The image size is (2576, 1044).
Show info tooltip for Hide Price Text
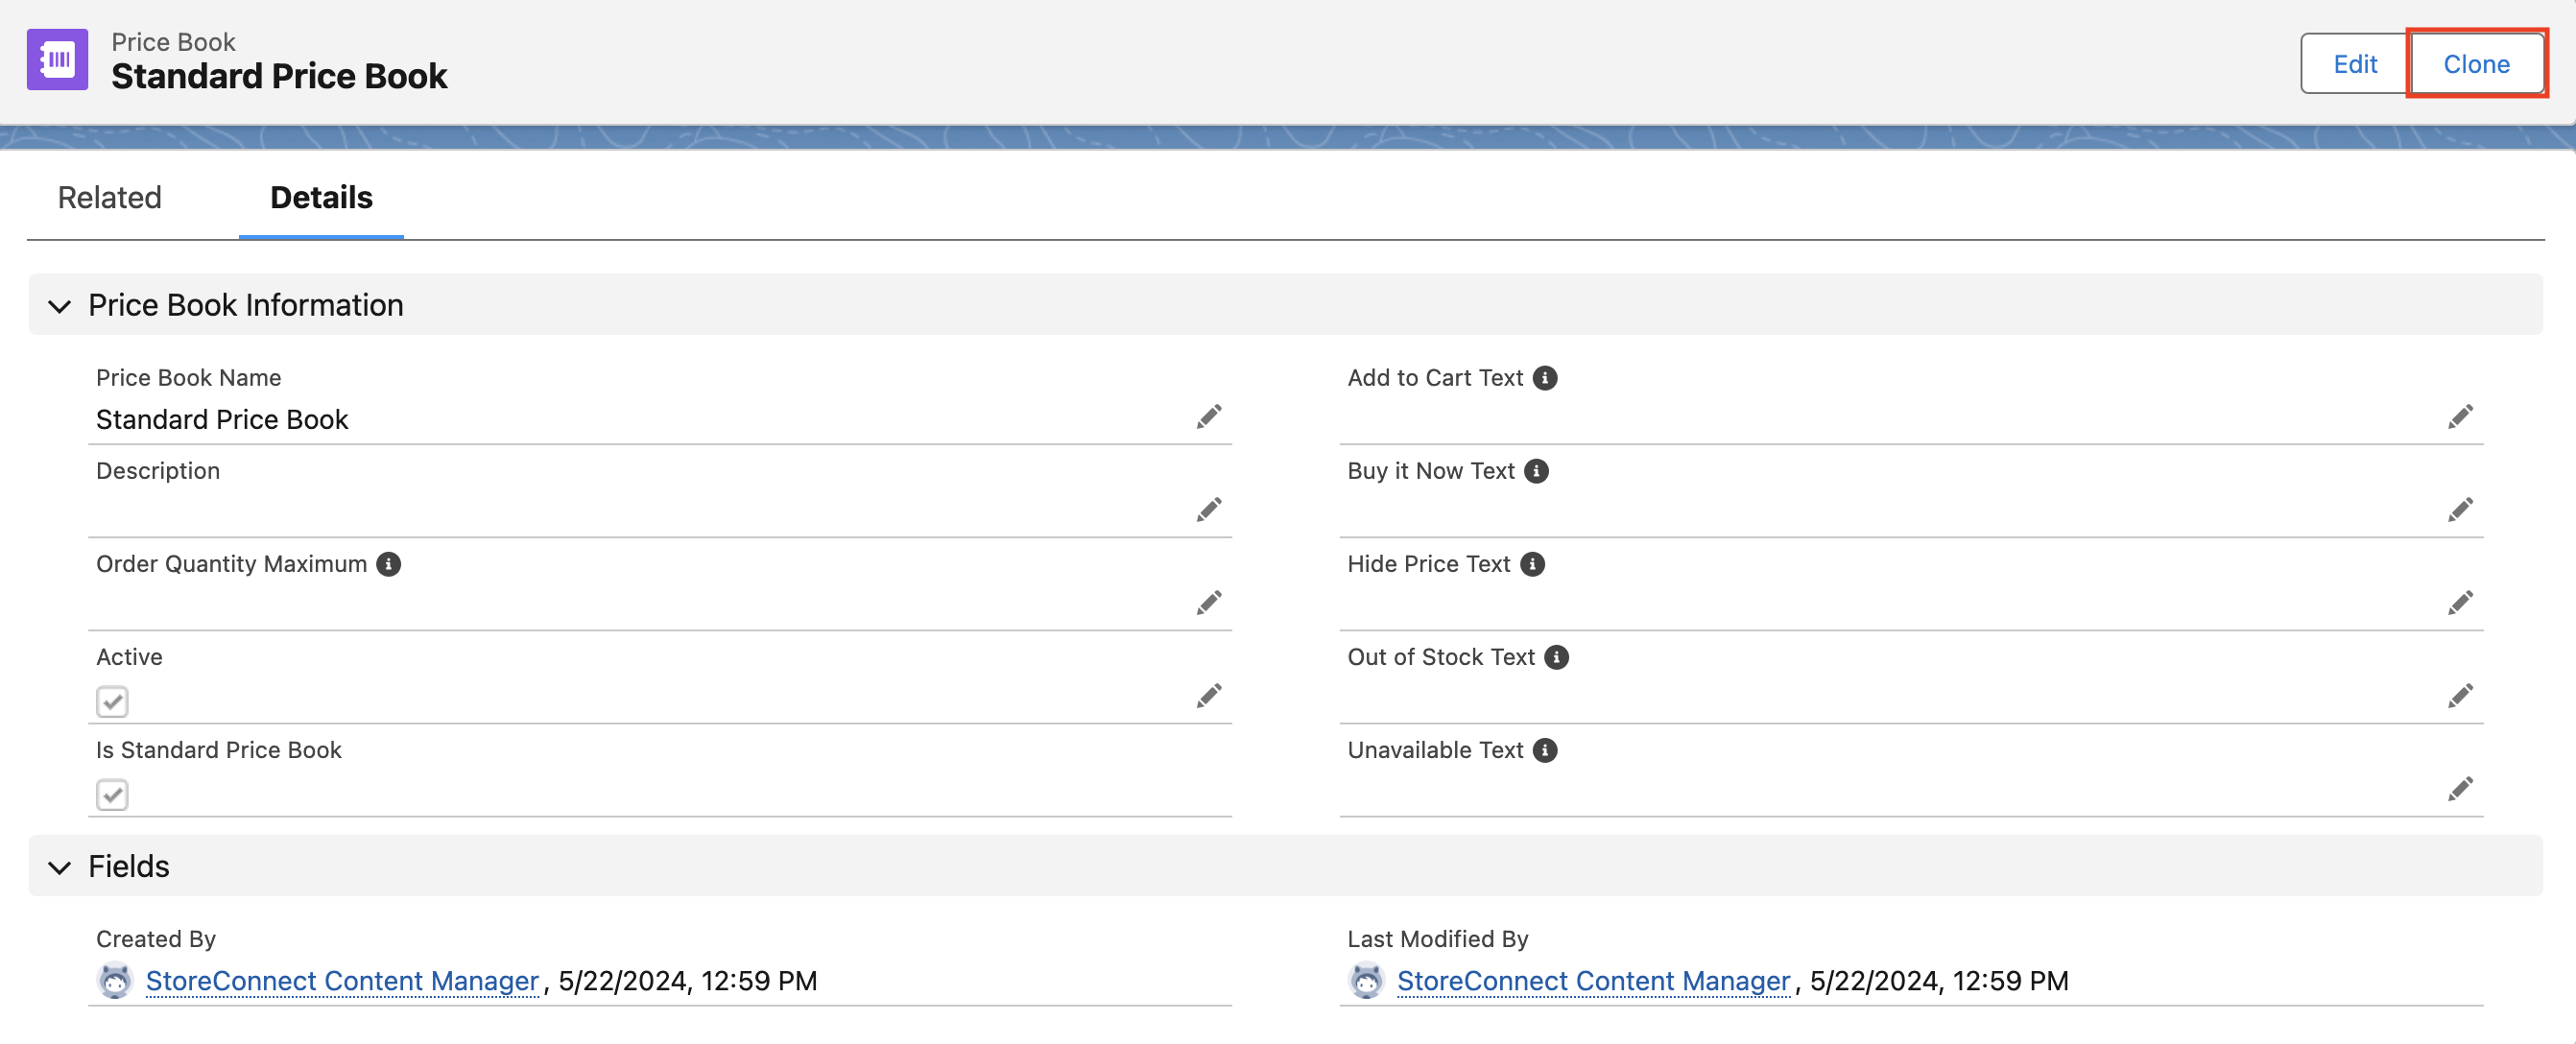pos(1532,564)
